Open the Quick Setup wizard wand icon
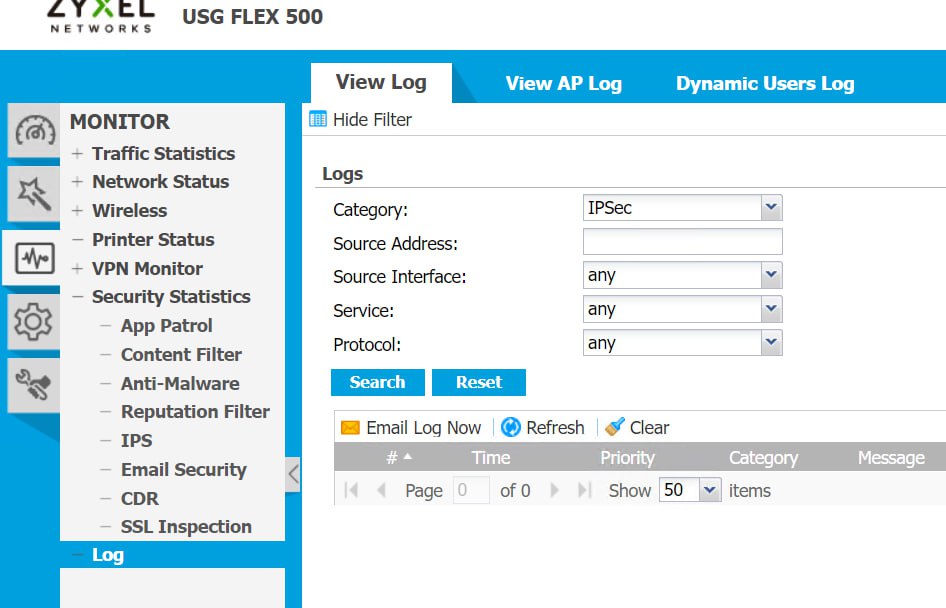The height and width of the screenshot is (608, 946). 34,195
